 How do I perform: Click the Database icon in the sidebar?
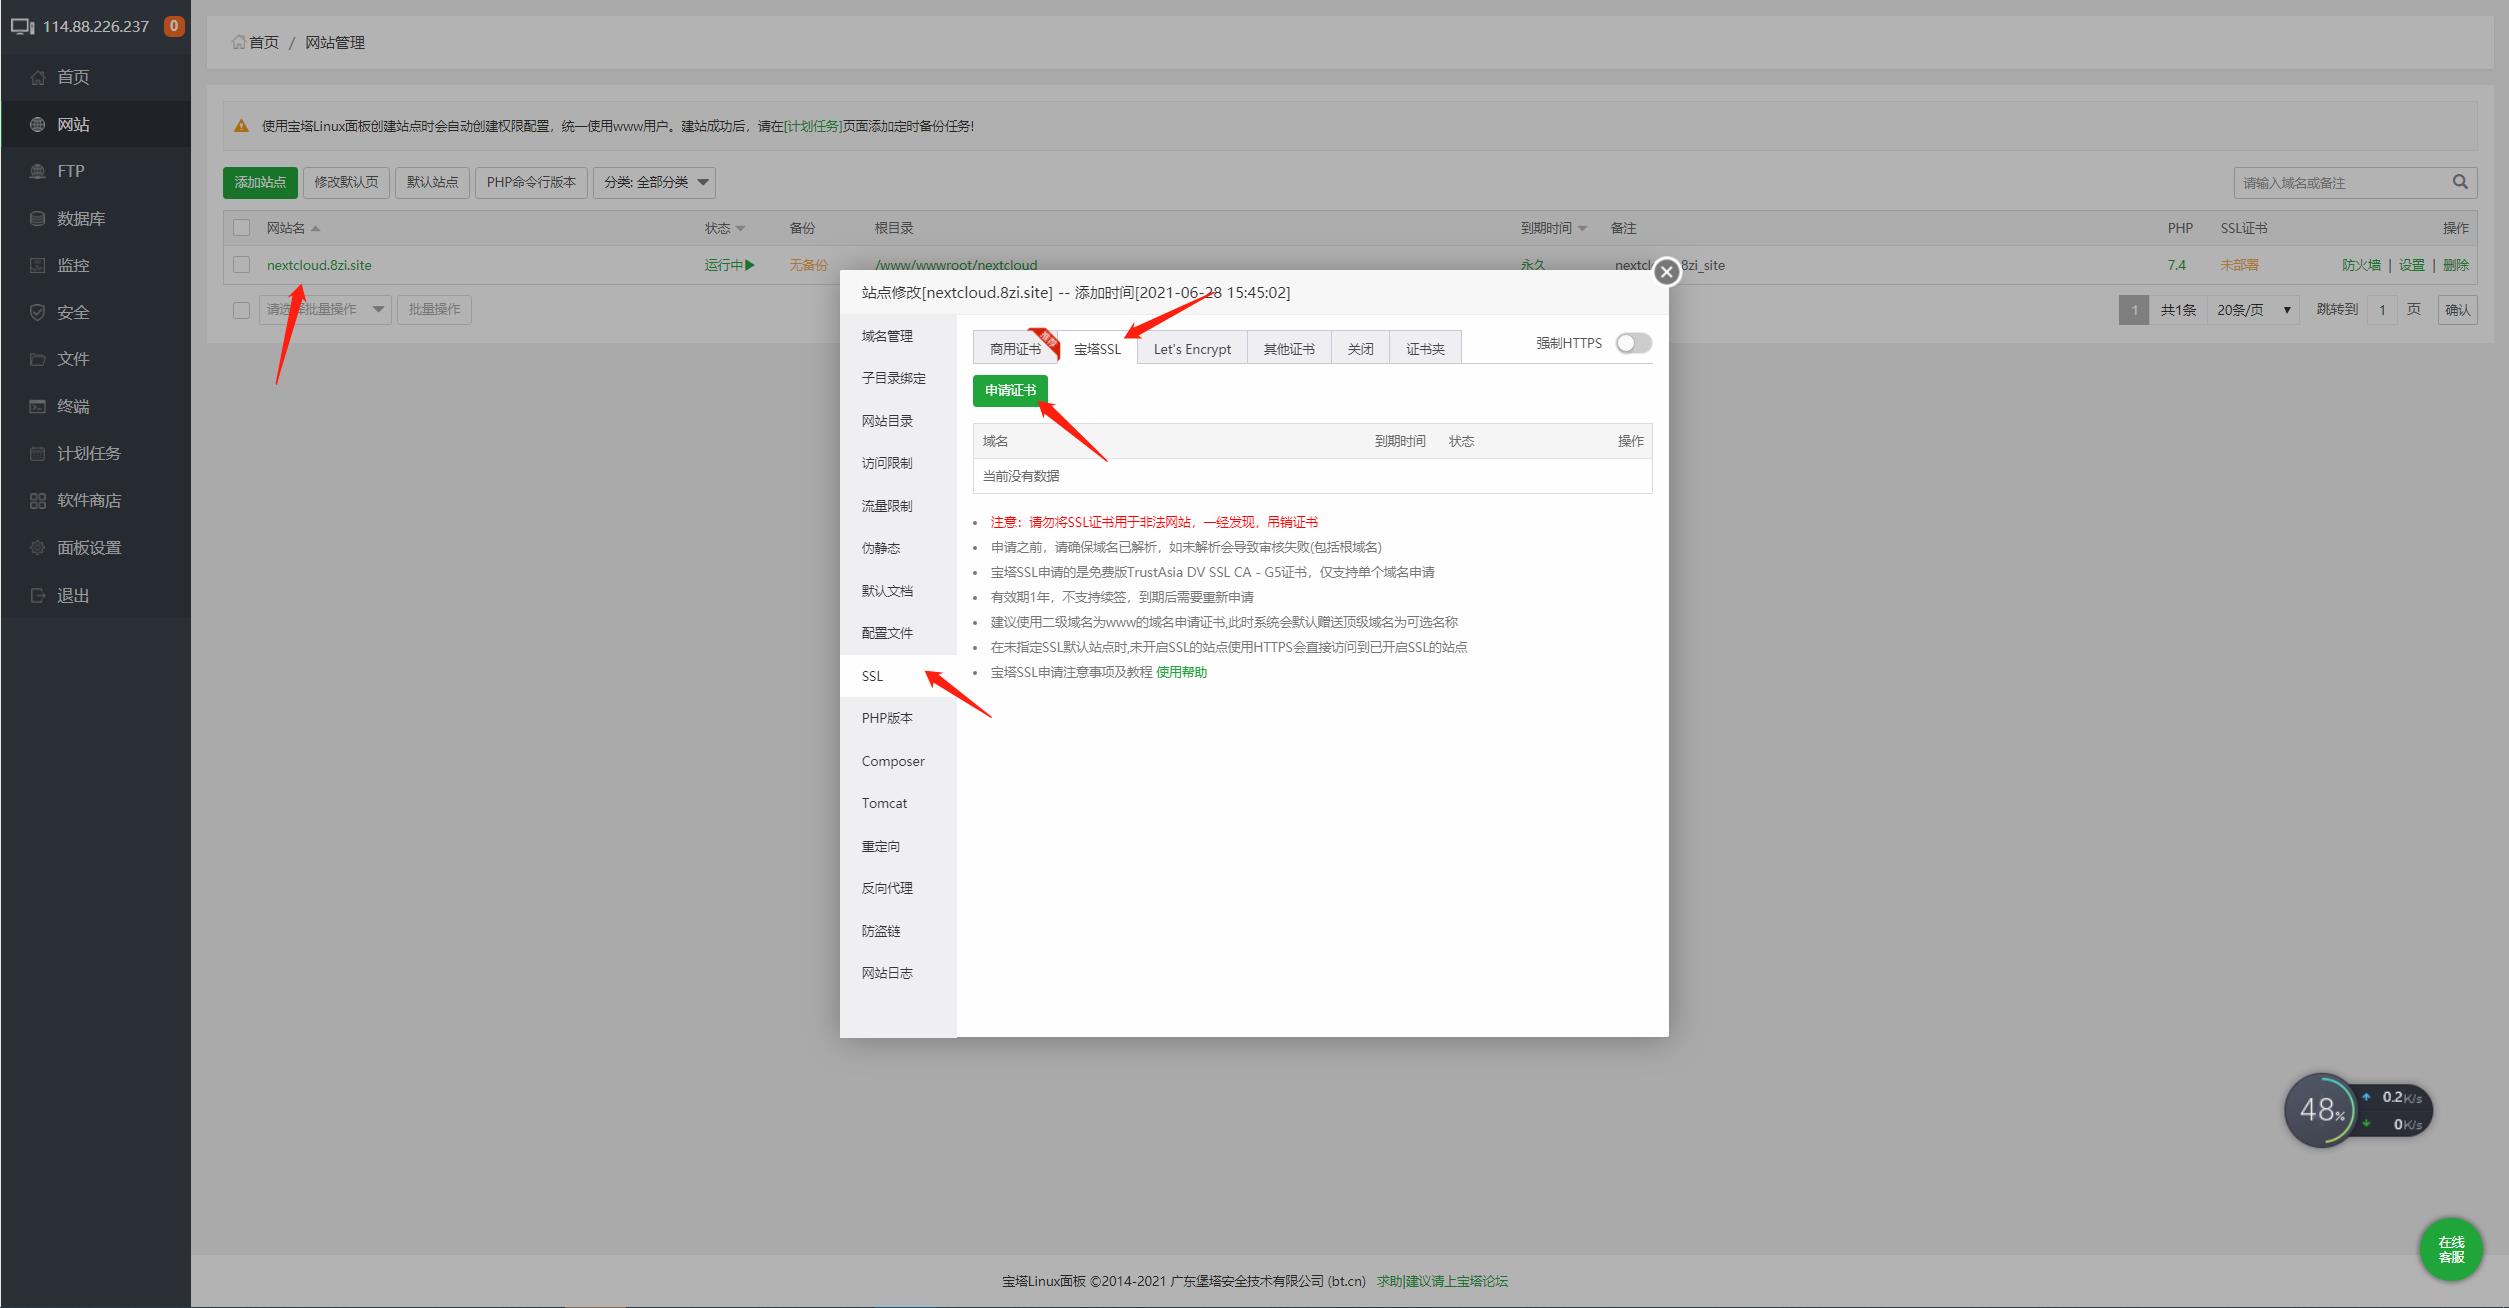point(38,218)
